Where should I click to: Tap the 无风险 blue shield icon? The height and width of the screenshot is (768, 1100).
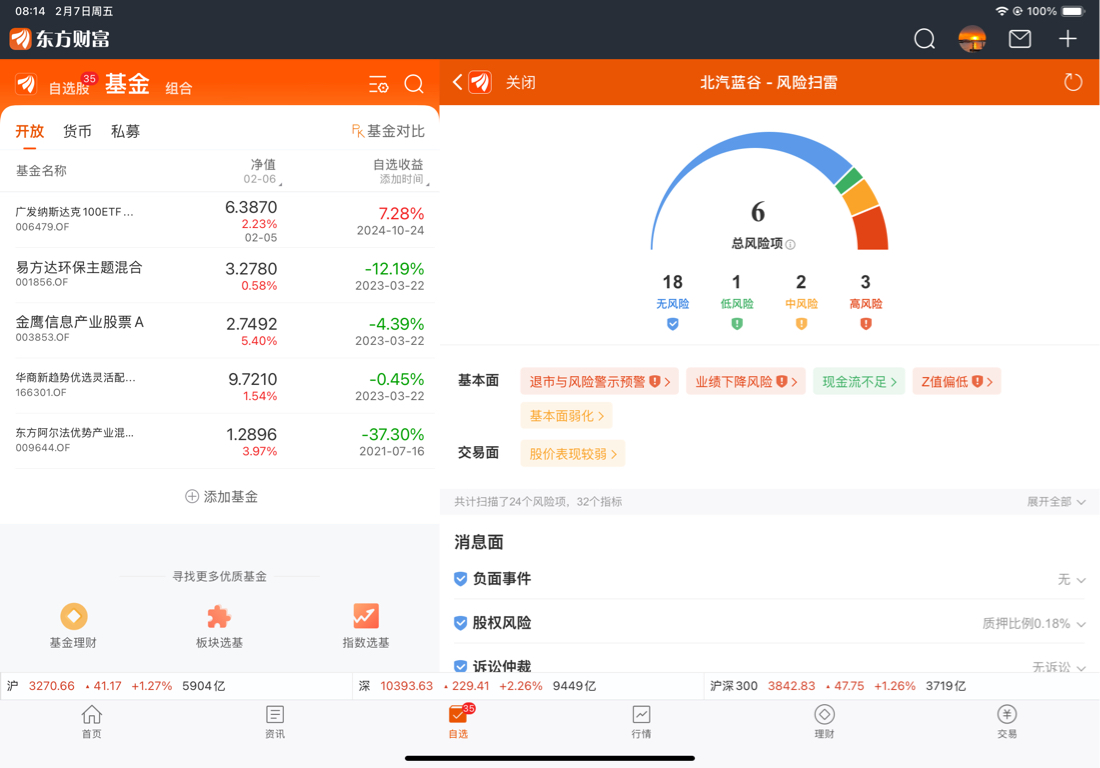click(x=672, y=323)
